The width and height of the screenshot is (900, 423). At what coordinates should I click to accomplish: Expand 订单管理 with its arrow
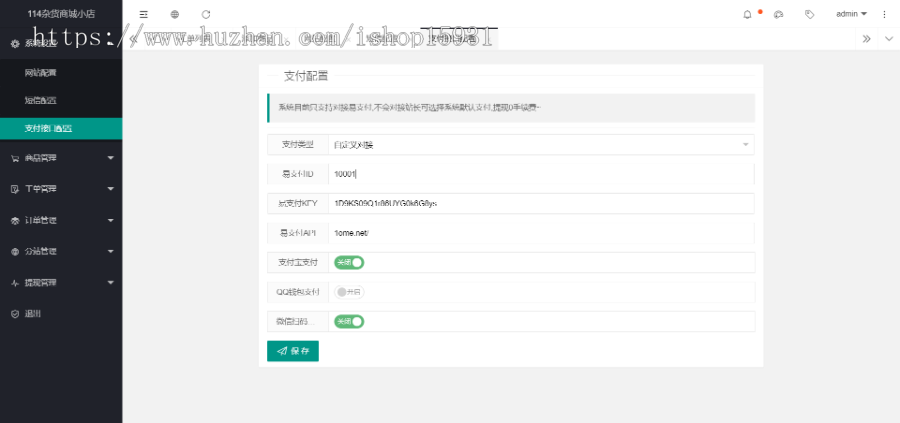coord(111,220)
